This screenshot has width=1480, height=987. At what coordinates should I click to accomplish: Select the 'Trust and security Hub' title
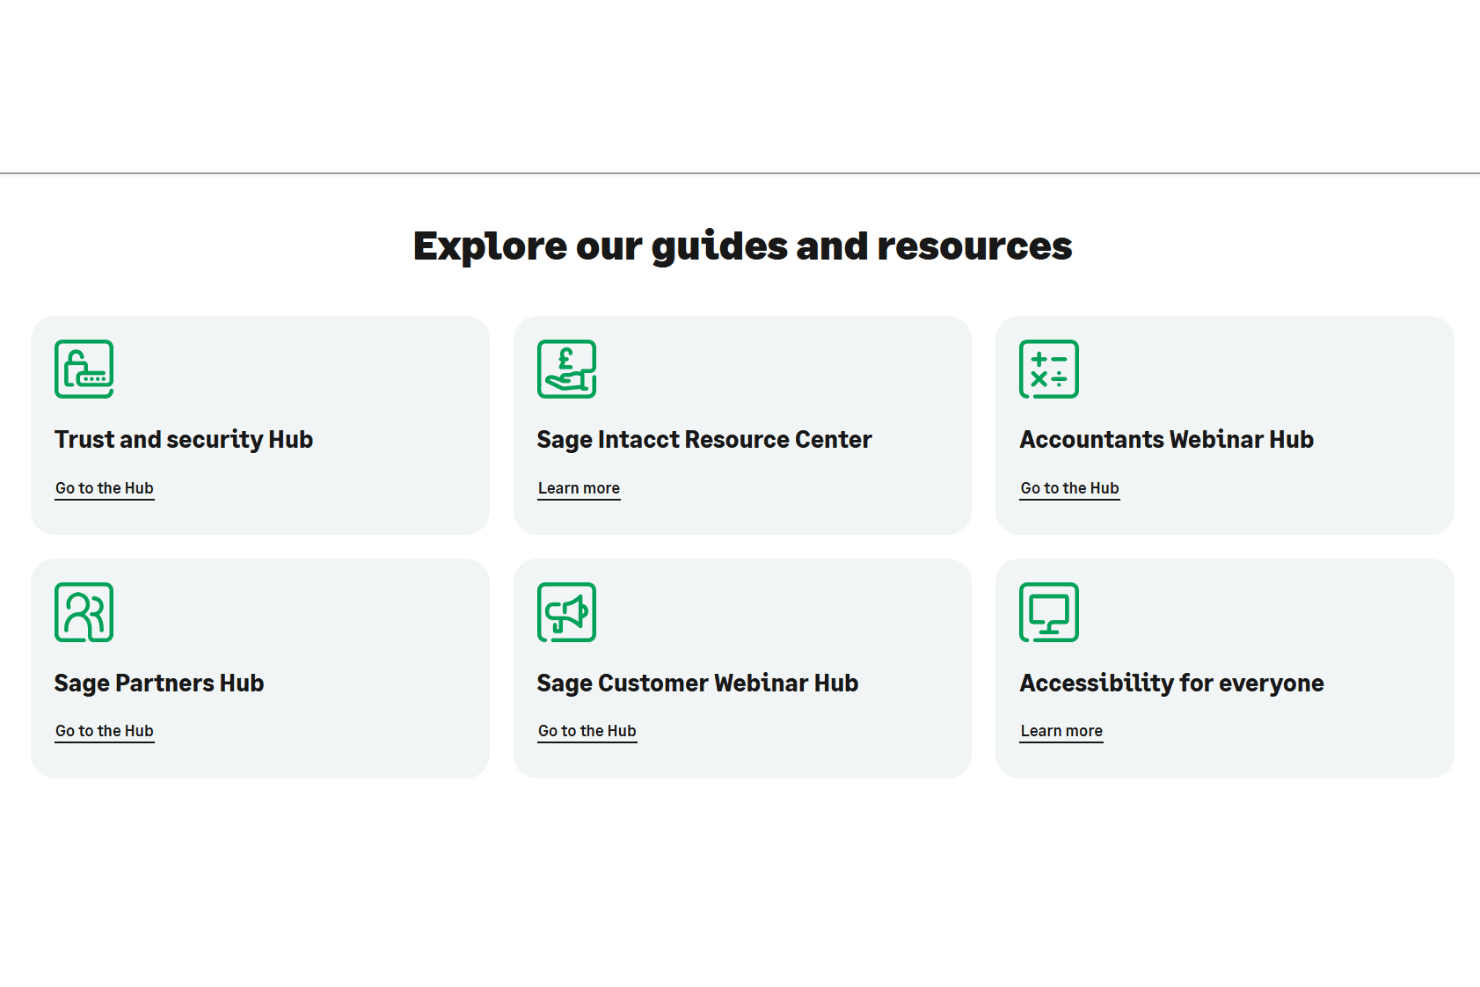(184, 440)
